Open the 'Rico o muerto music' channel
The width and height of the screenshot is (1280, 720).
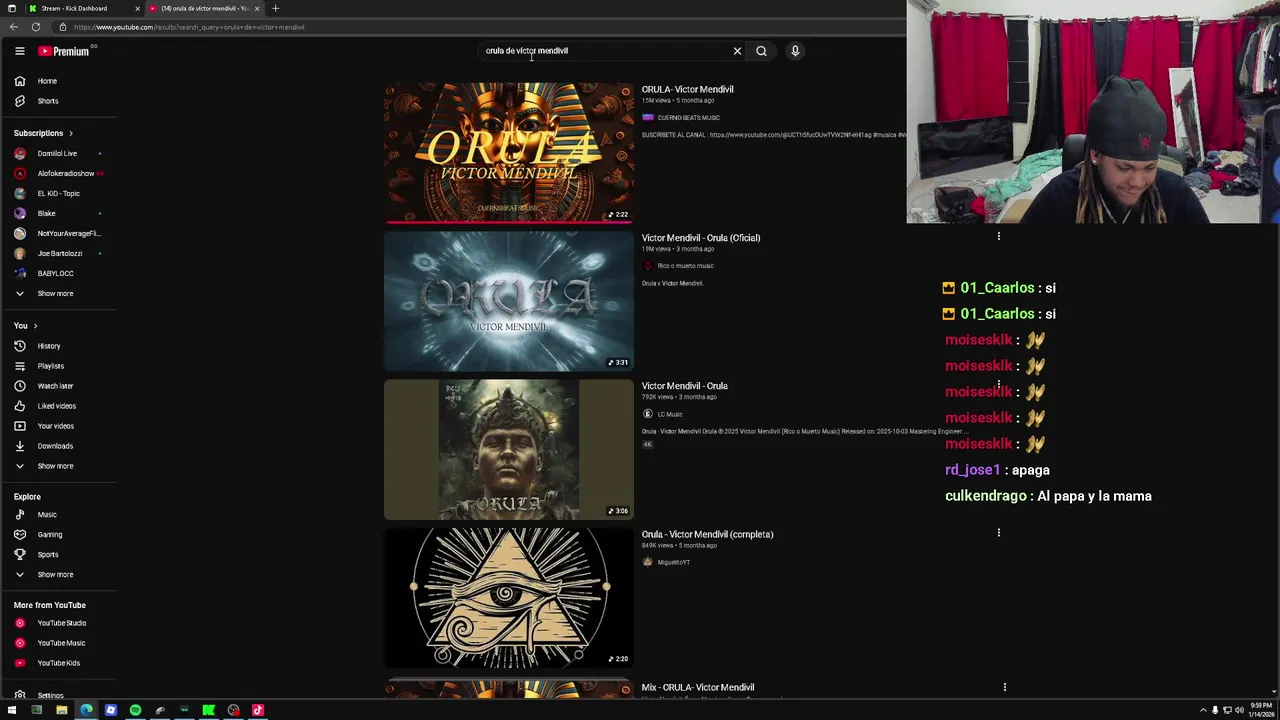pos(685,266)
